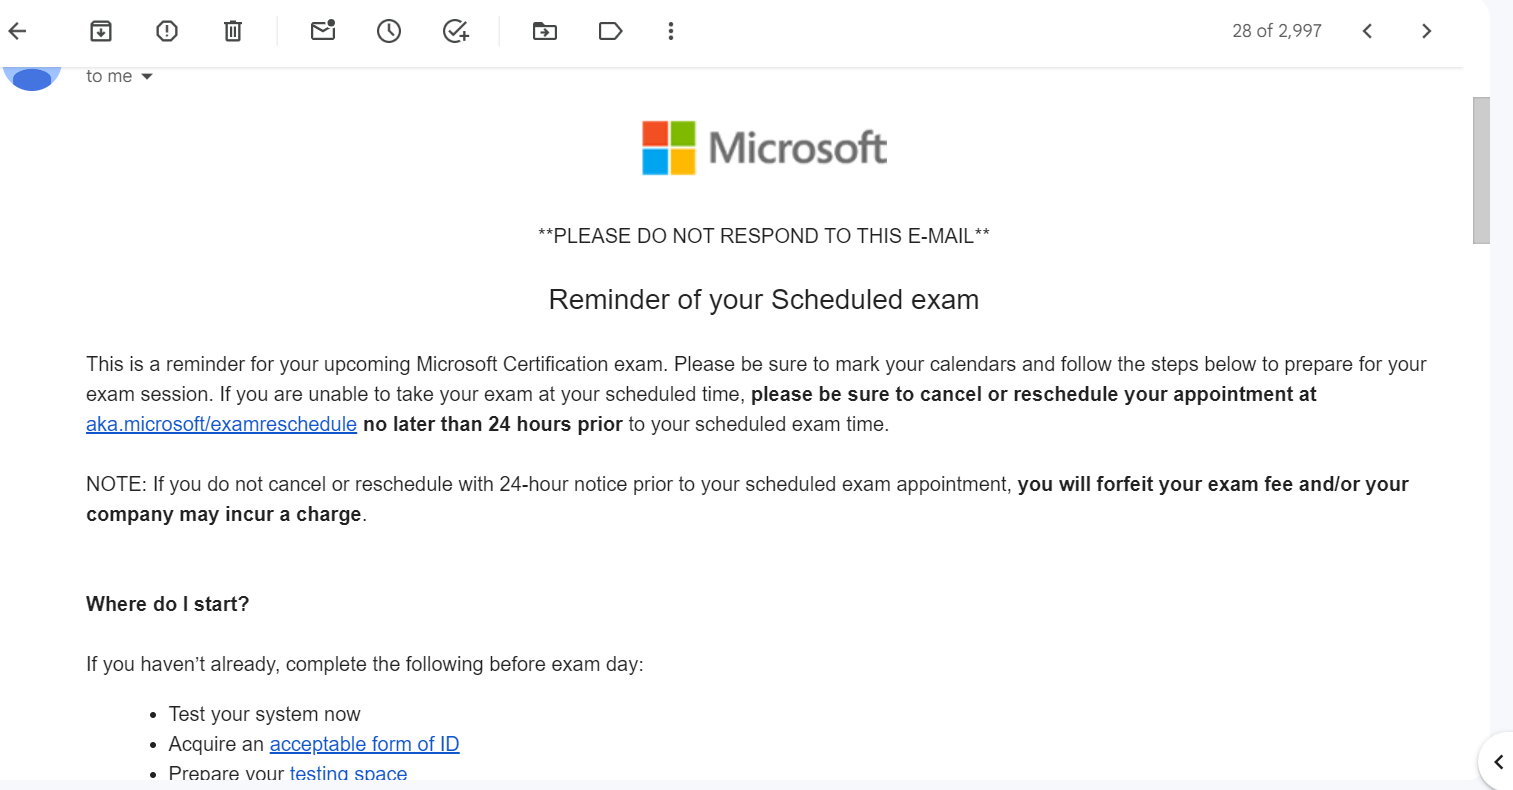The image size is (1513, 790).
Task: Open the "testing space" link
Action: pyautogui.click(x=348, y=774)
